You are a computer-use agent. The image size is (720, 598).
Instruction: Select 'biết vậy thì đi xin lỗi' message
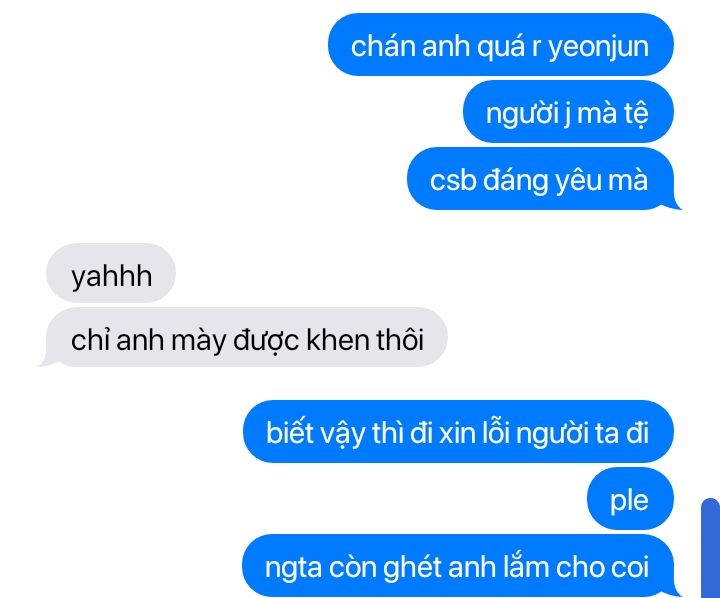[458, 431]
